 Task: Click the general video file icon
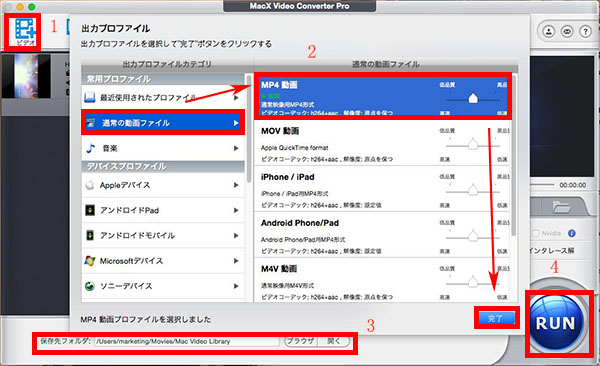(91, 123)
